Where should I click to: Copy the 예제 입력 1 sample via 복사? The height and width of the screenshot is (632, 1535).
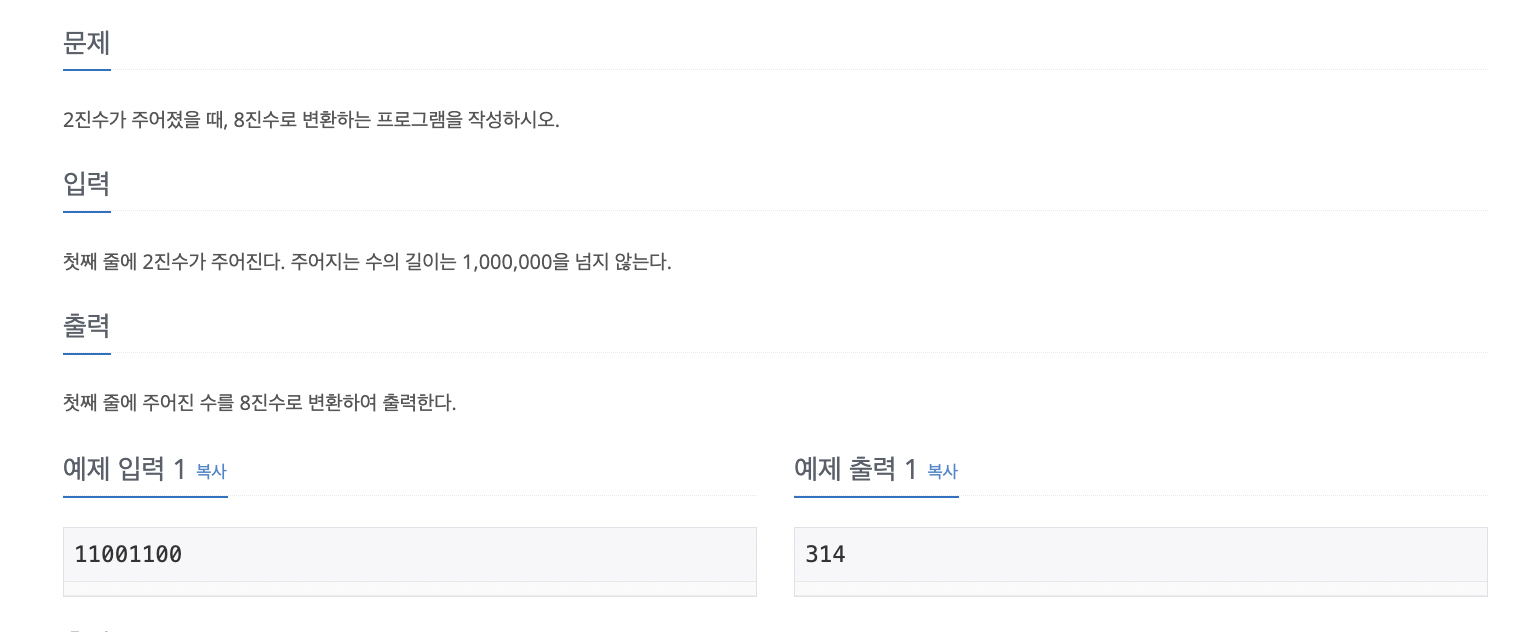pos(211,471)
